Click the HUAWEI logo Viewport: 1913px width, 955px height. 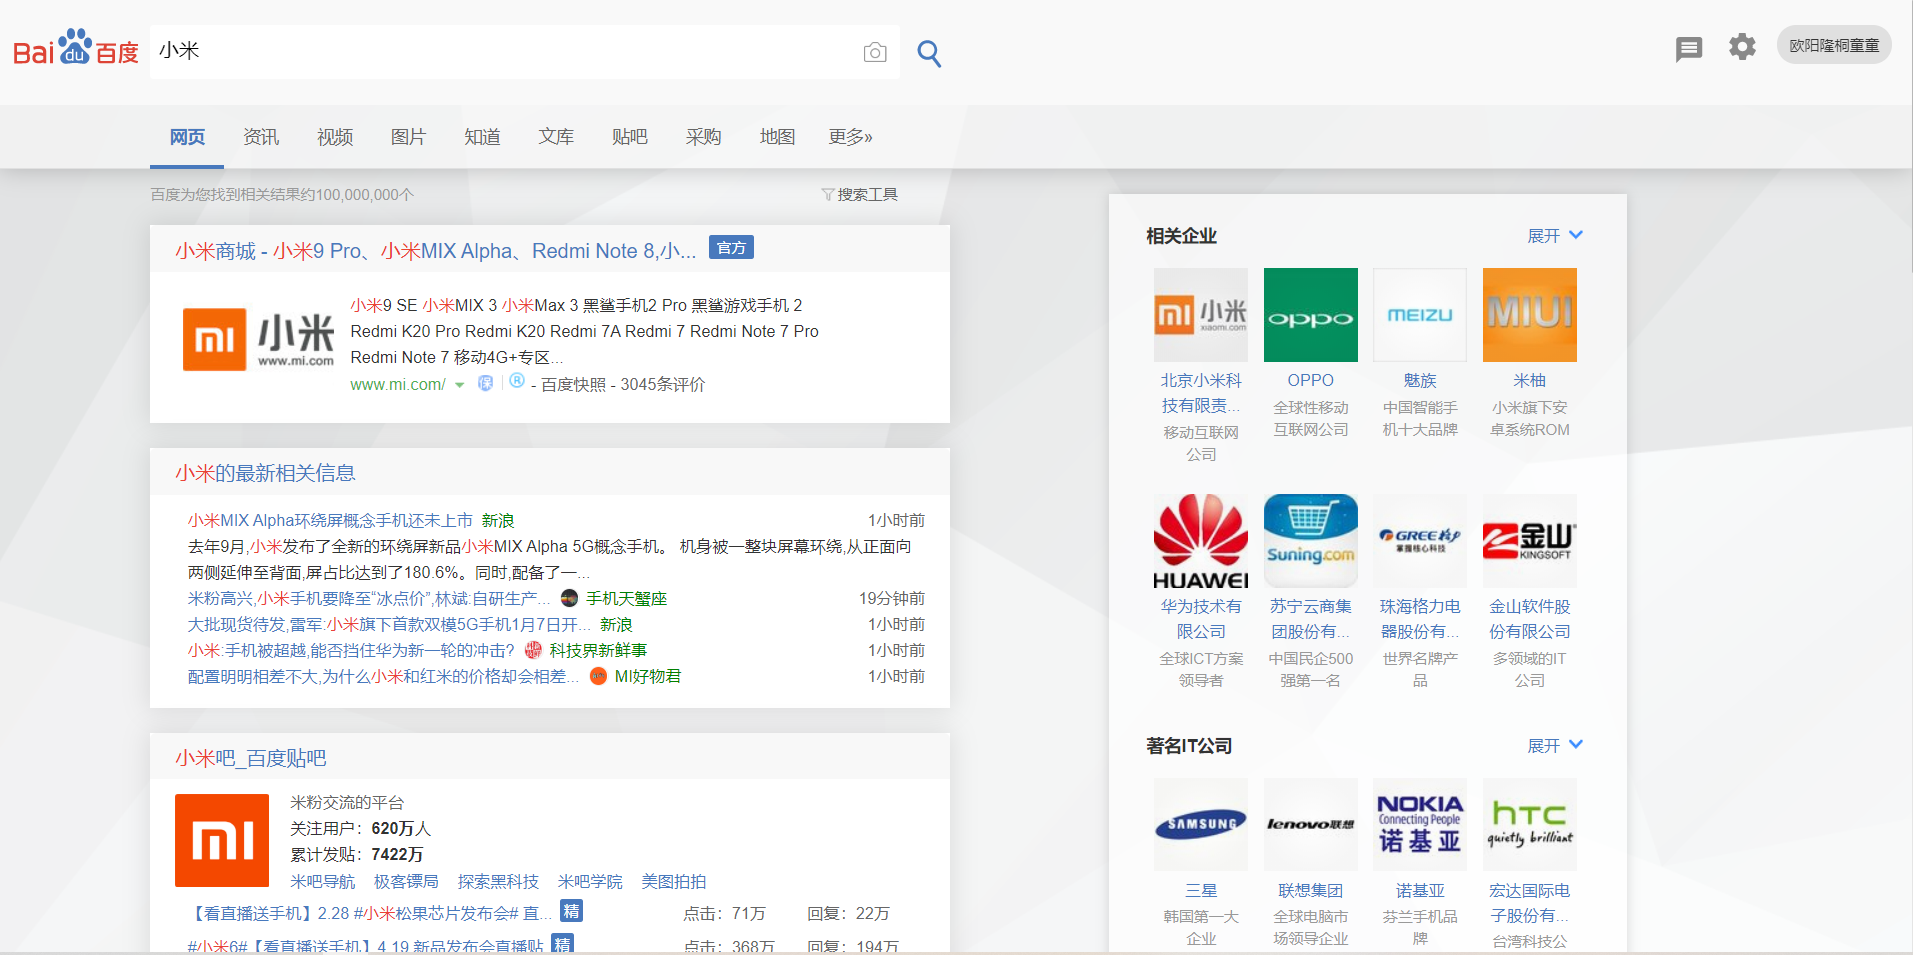point(1201,541)
